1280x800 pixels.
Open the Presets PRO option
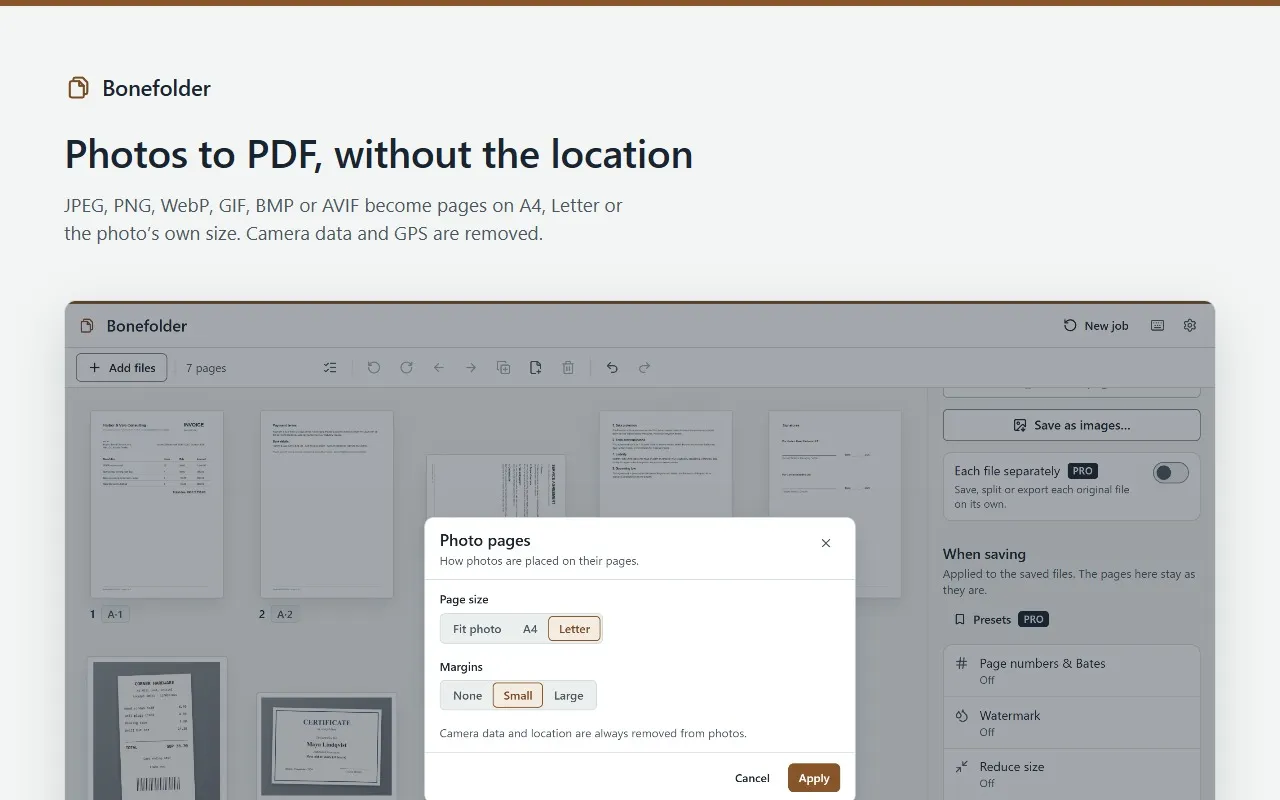1001,620
